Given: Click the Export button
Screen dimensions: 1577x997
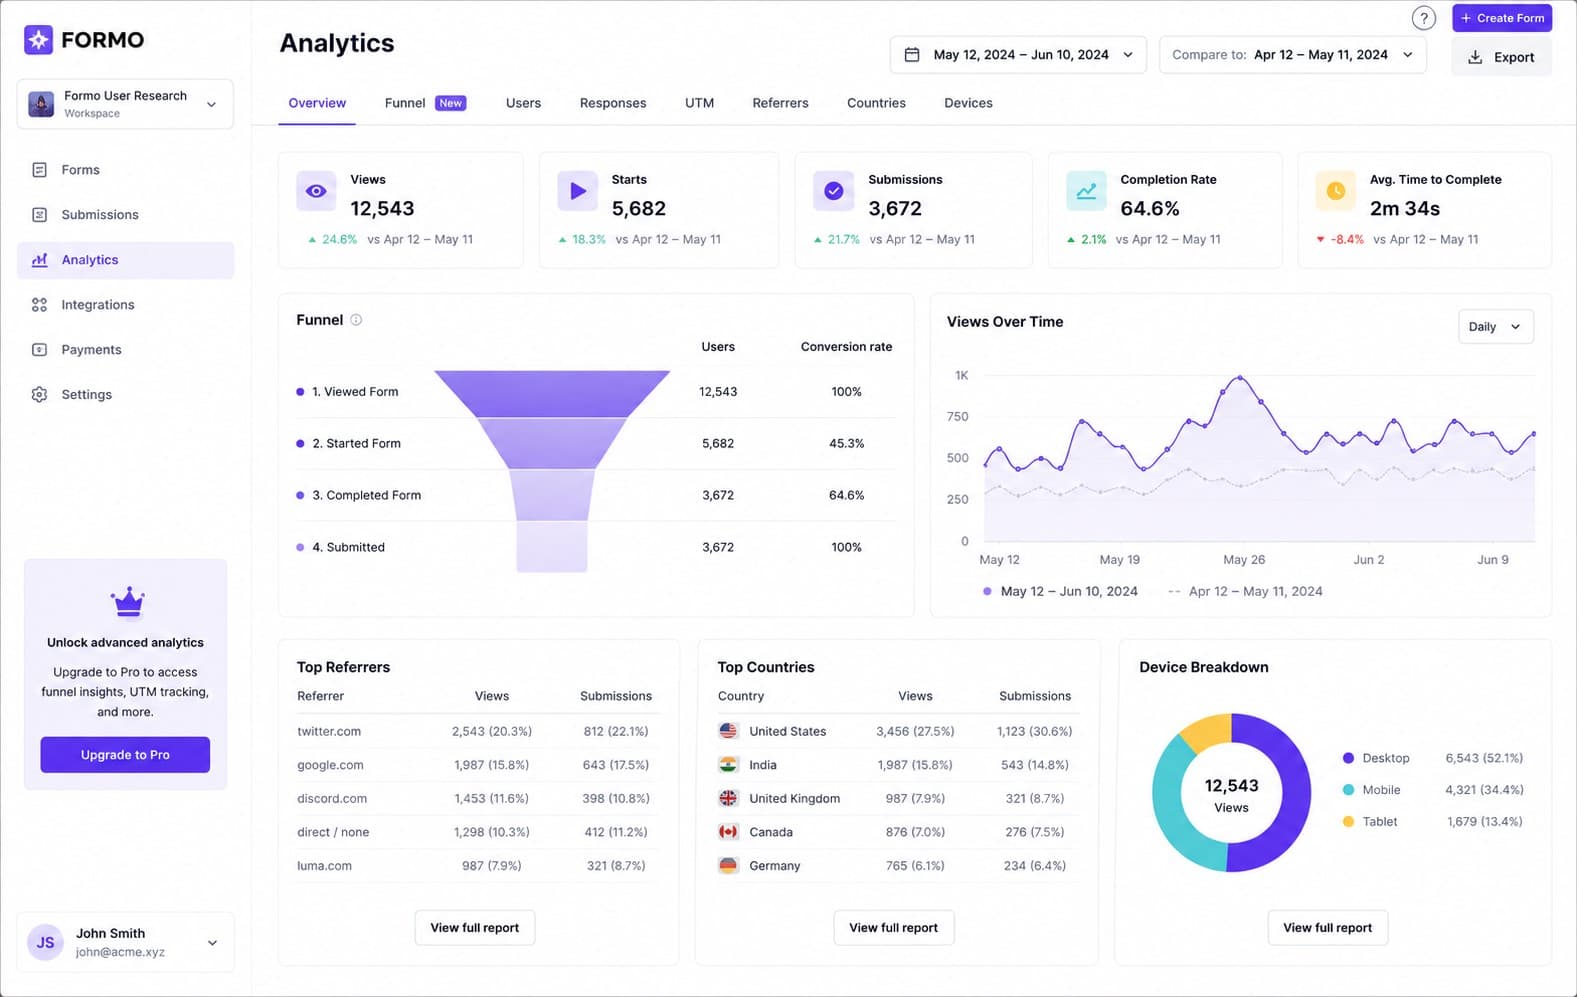Looking at the screenshot, I should click(1501, 57).
